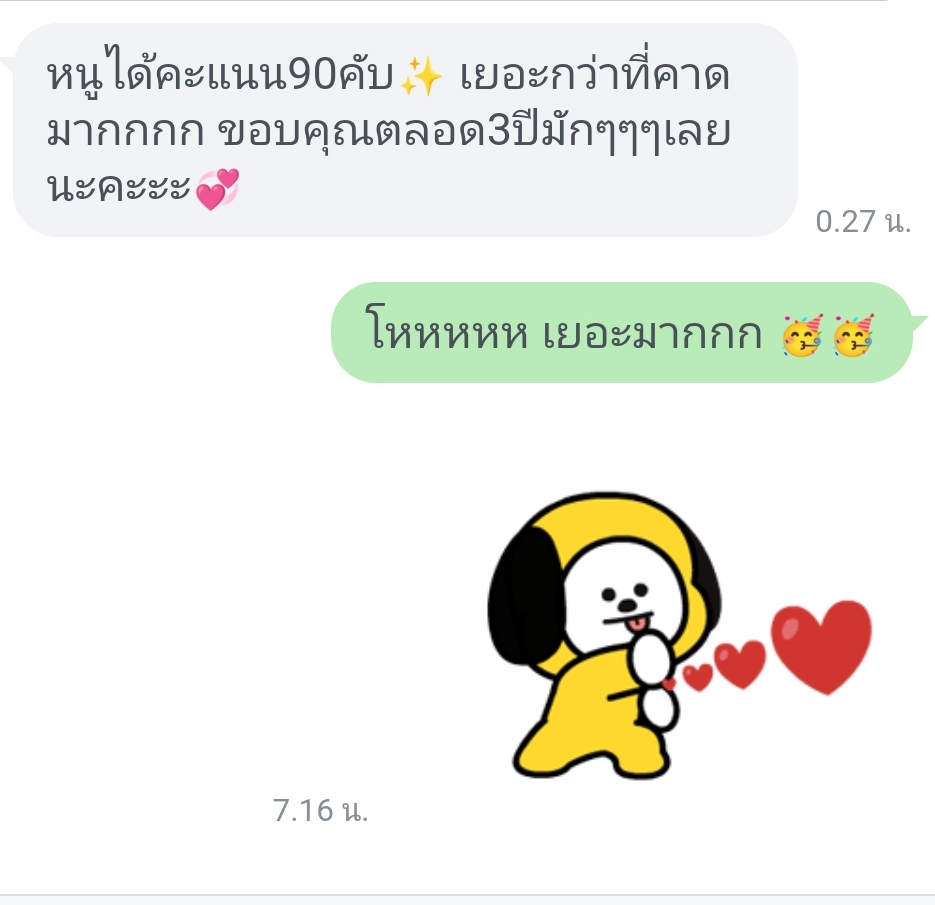The width and height of the screenshot is (935, 905).
Task: Tap the text เยอะมากกก in green bubble
Action: tap(653, 334)
